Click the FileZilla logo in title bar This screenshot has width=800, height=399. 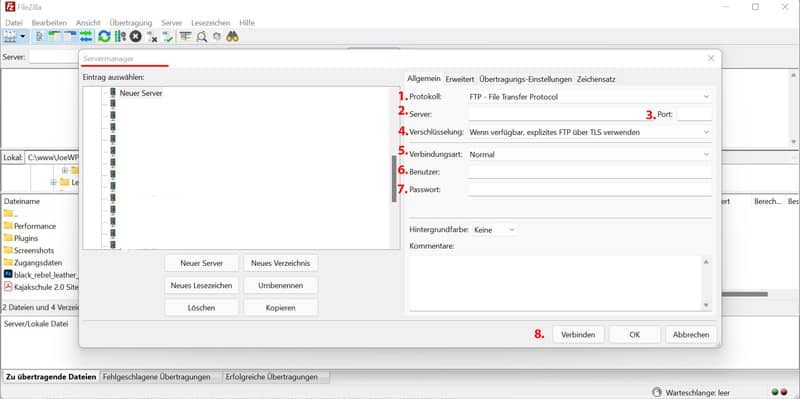click(x=9, y=7)
